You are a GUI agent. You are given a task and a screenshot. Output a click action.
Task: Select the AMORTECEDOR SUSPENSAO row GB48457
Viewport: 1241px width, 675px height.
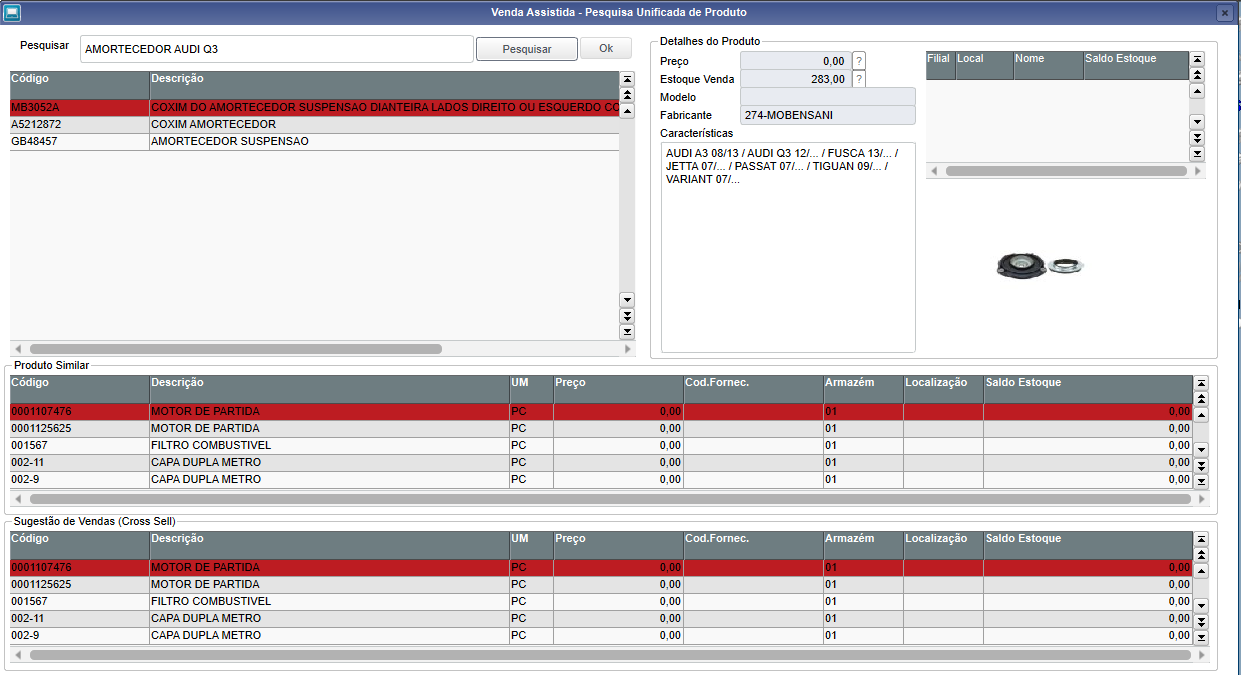(x=315, y=142)
